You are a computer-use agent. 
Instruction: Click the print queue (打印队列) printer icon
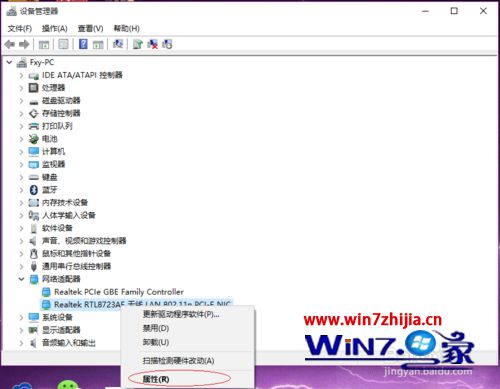click(x=34, y=126)
